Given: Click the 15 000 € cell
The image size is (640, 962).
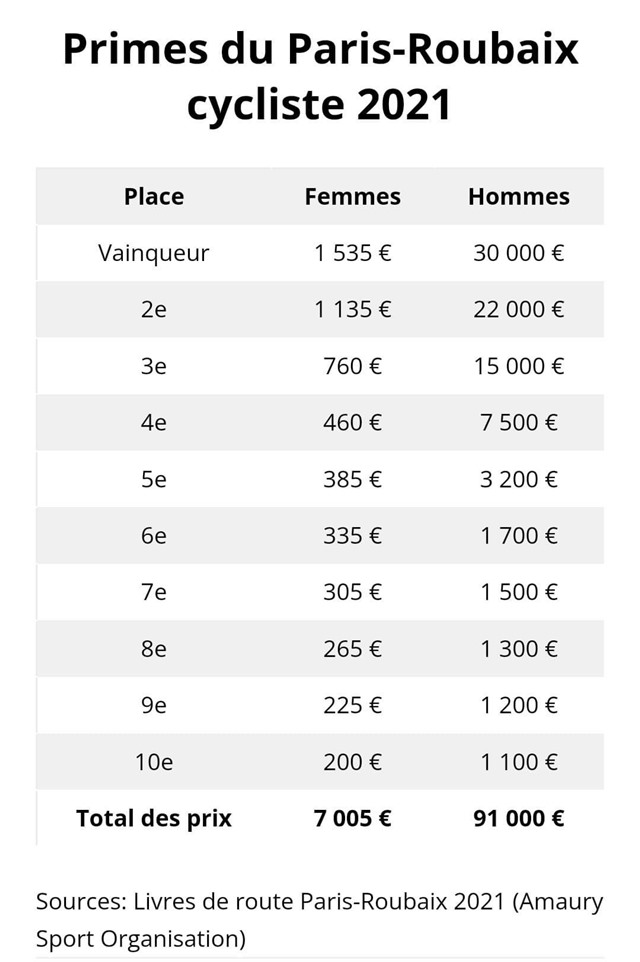Looking at the screenshot, I should [518, 366].
